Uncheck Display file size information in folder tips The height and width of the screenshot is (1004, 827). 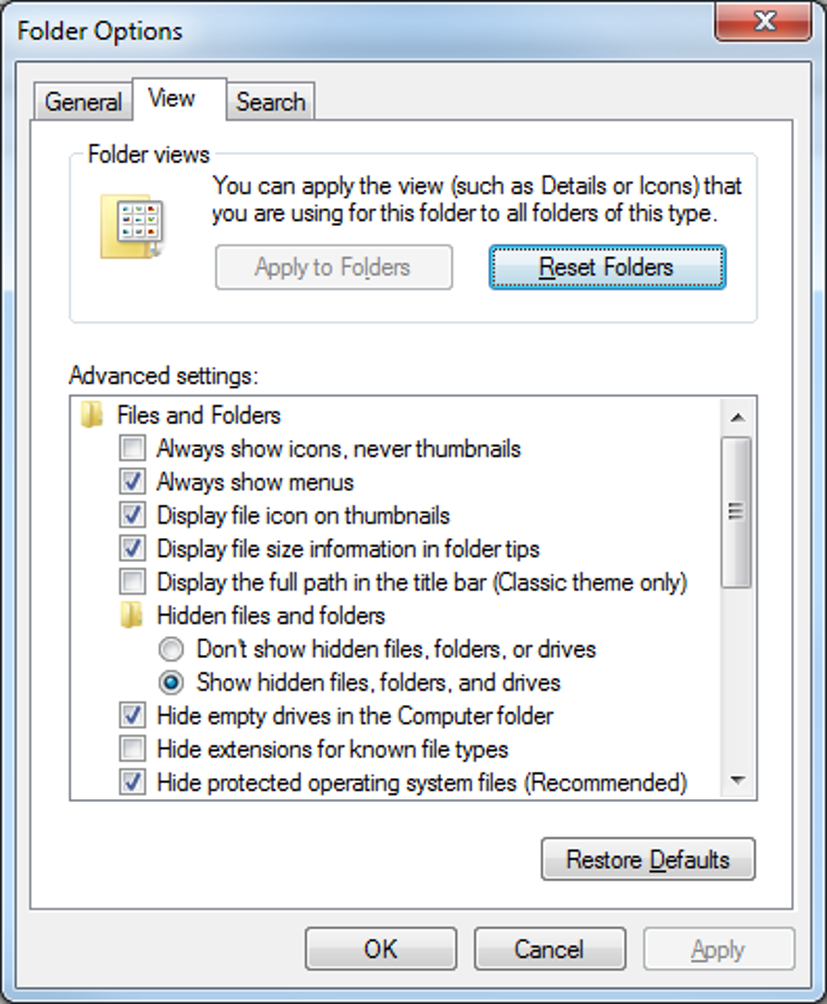pos(132,549)
